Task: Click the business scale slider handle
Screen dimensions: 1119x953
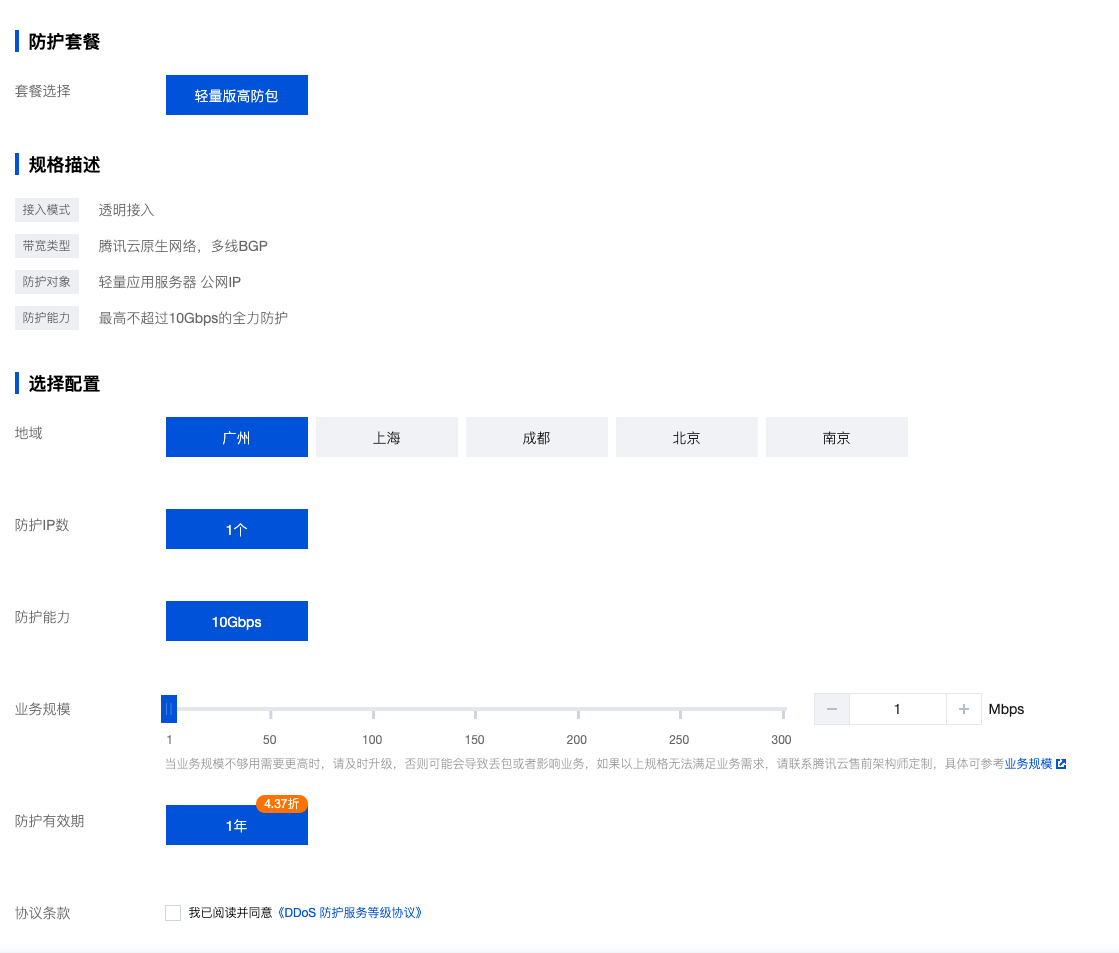Action: click(x=169, y=709)
